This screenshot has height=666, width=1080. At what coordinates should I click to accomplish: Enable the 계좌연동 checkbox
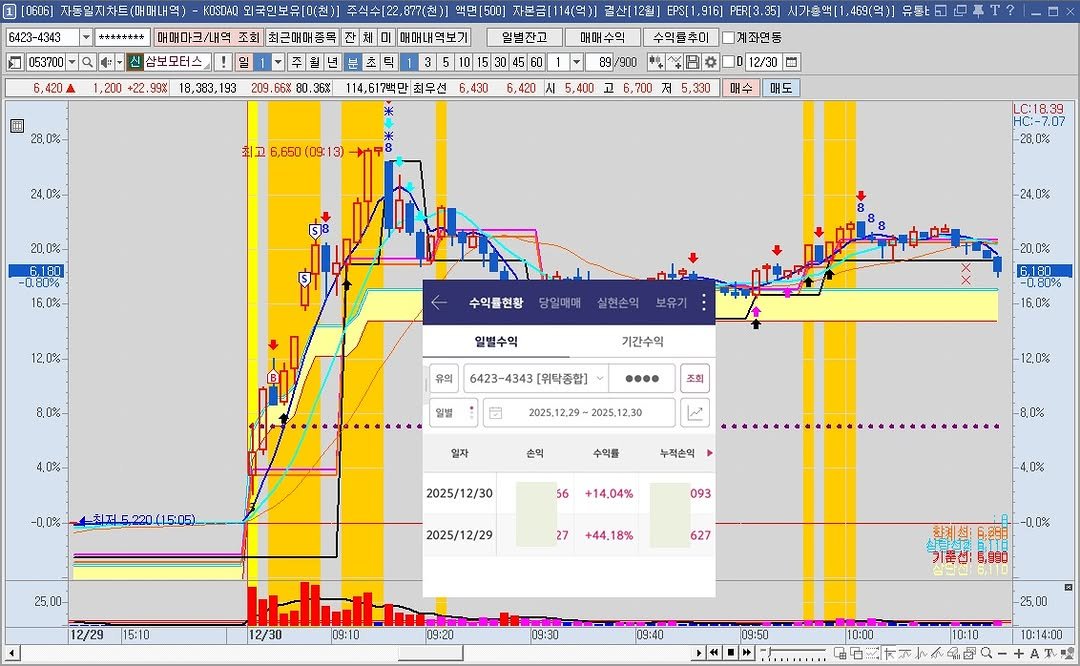pos(728,37)
